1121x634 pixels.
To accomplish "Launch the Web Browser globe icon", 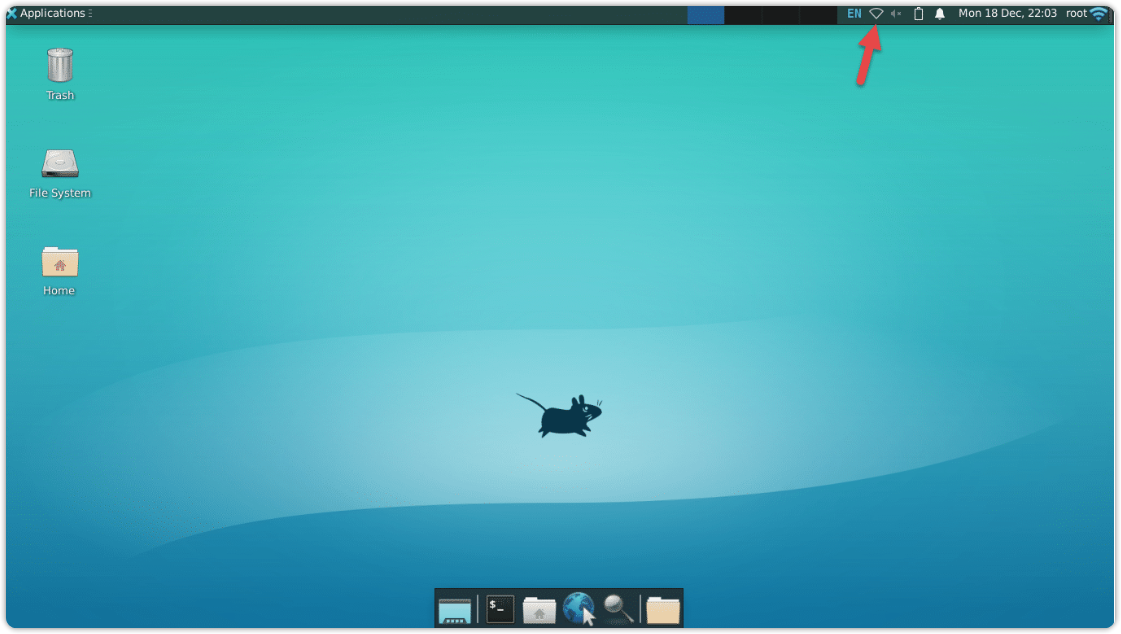I will coord(579,609).
